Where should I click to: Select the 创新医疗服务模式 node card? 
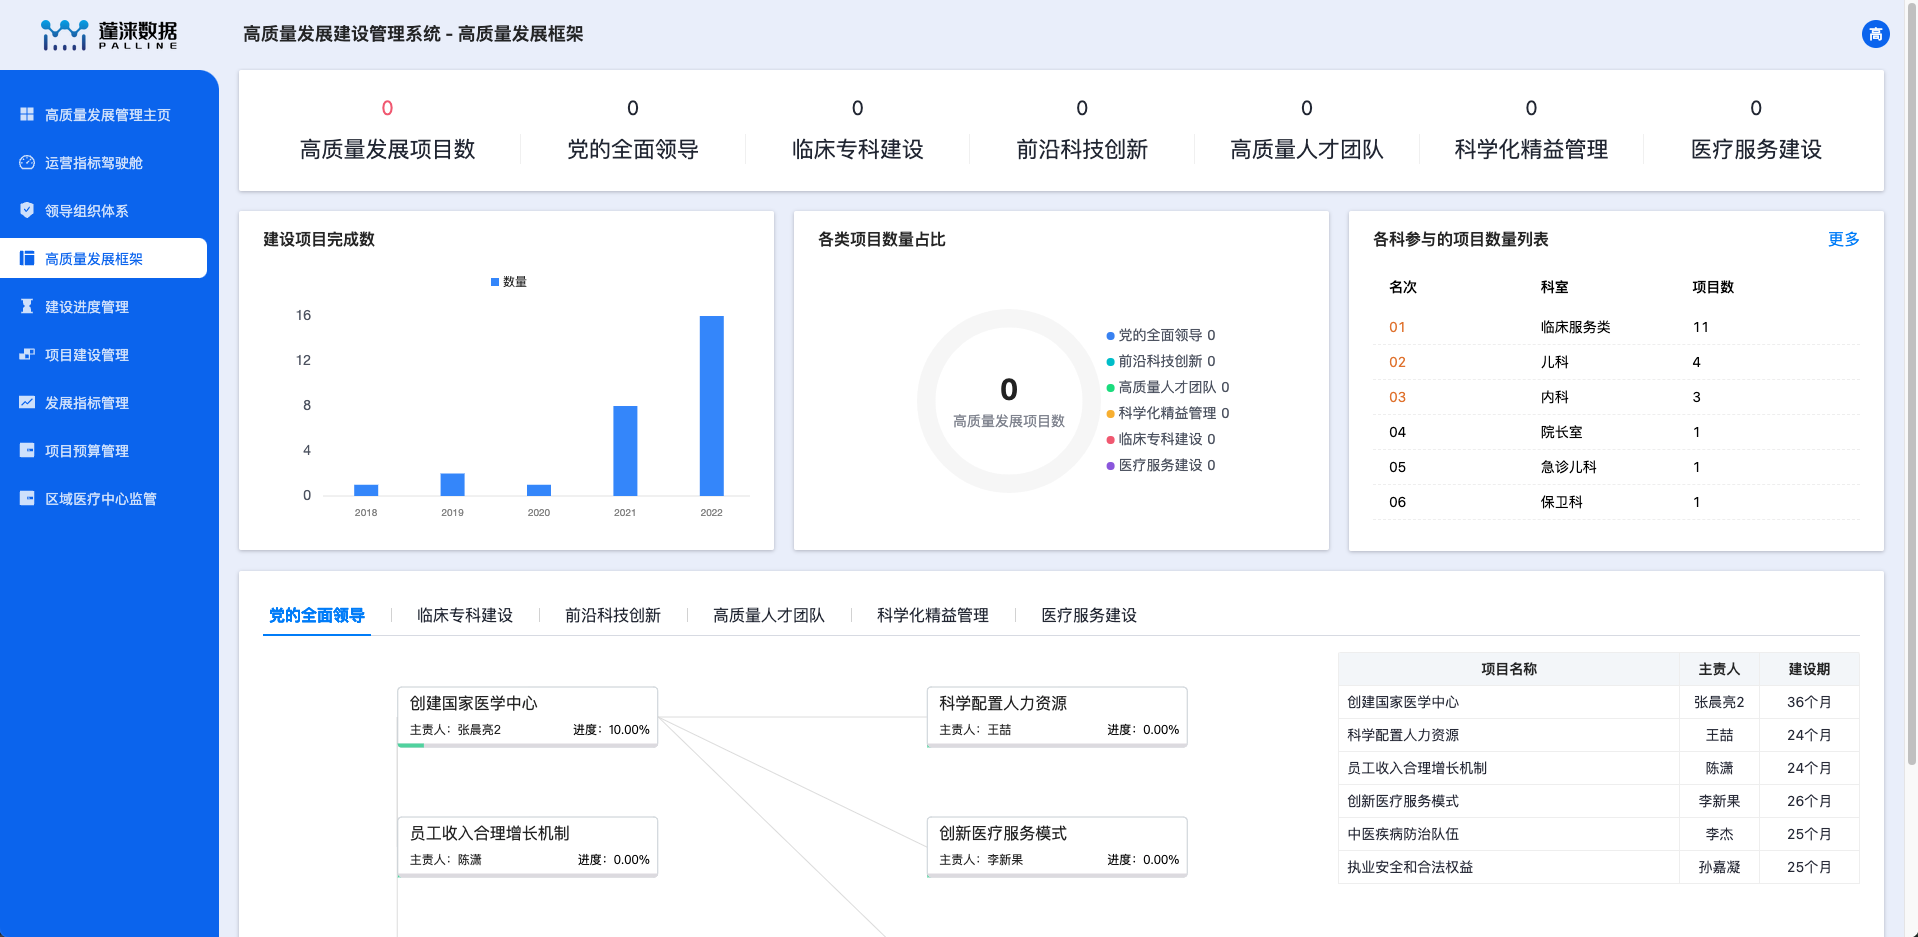point(1057,846)
